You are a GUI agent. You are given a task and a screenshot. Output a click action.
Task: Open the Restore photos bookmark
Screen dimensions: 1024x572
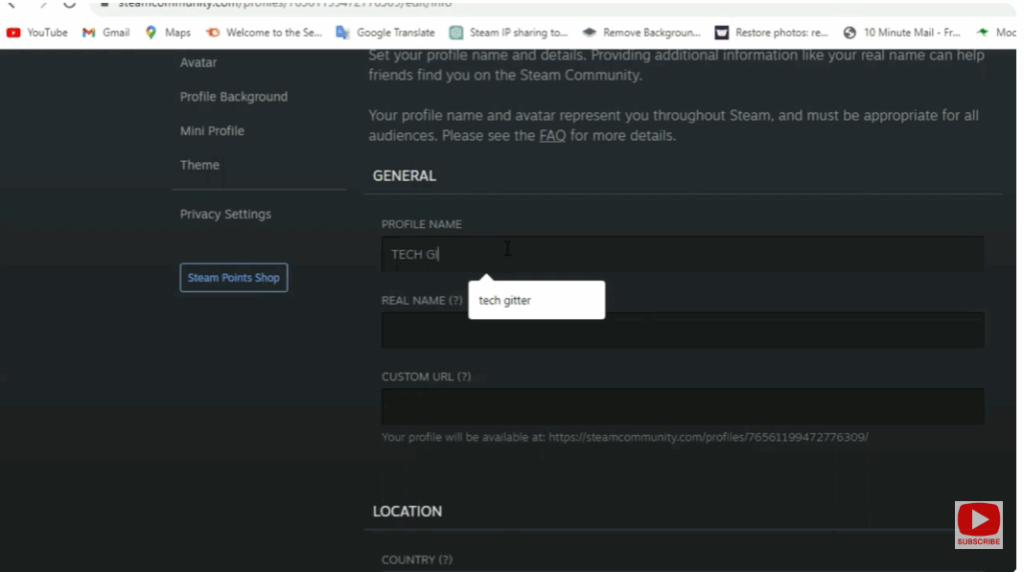point(771,33)
